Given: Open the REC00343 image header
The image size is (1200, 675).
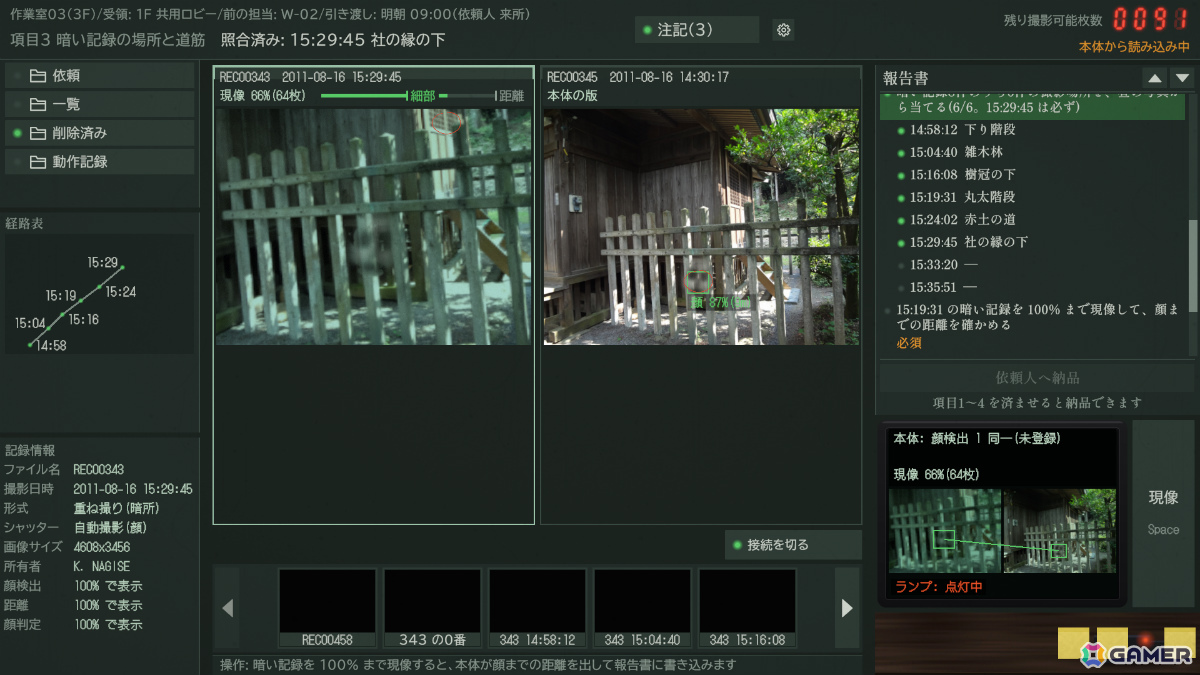Looking at the screenshot, I should [x=373, y=77].
